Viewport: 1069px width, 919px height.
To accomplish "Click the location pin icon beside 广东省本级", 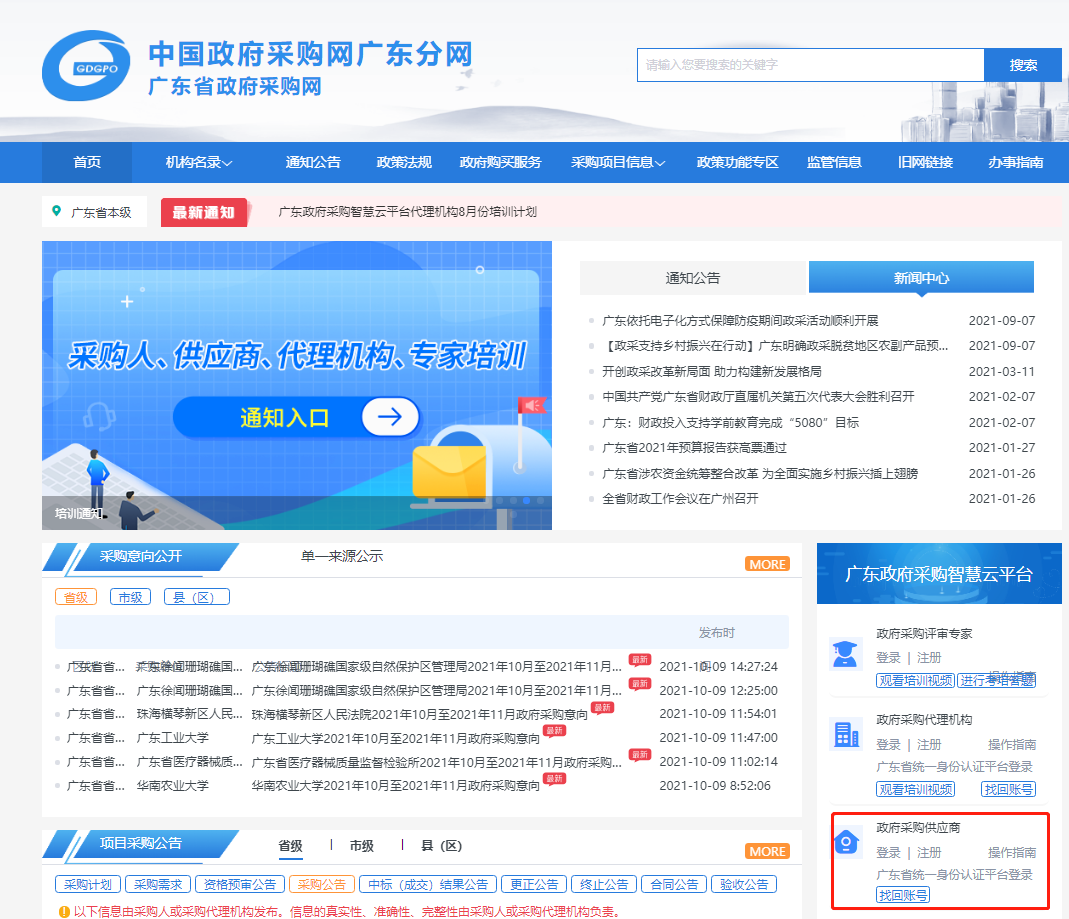I will pyautogui.click(x=57, y=211).
